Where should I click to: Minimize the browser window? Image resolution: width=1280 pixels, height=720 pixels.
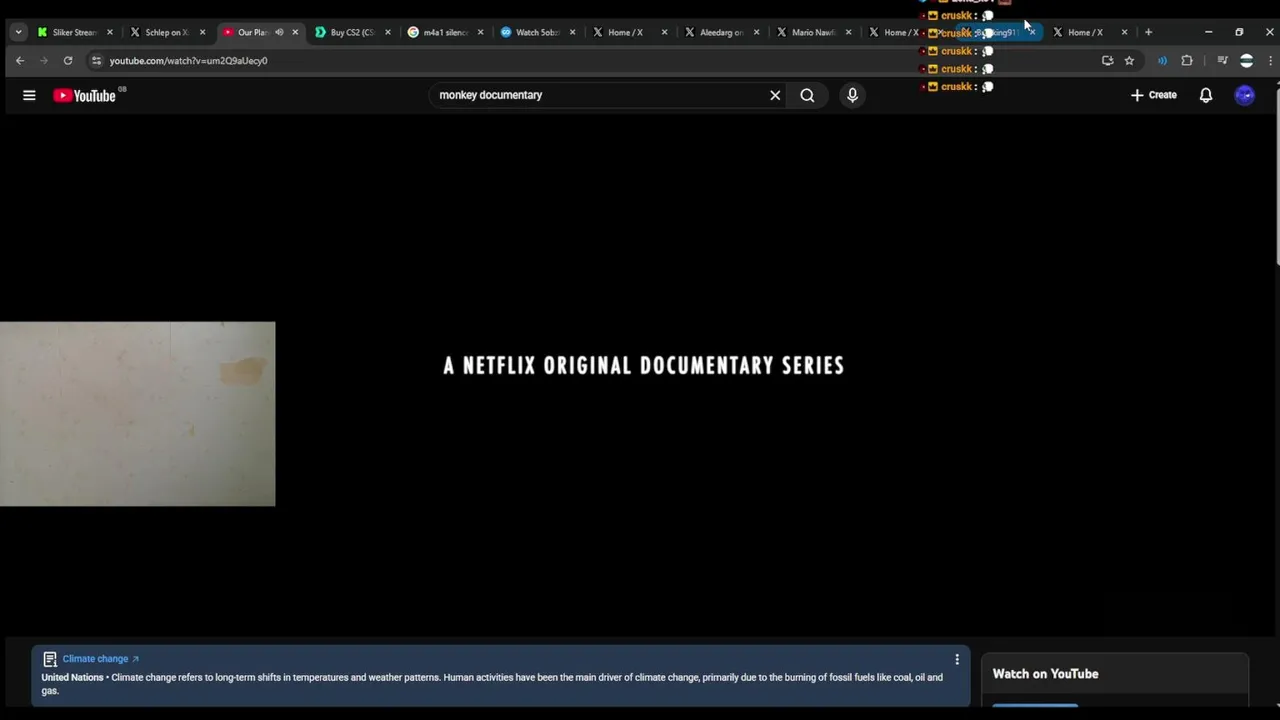click(x=1208, y=32)
